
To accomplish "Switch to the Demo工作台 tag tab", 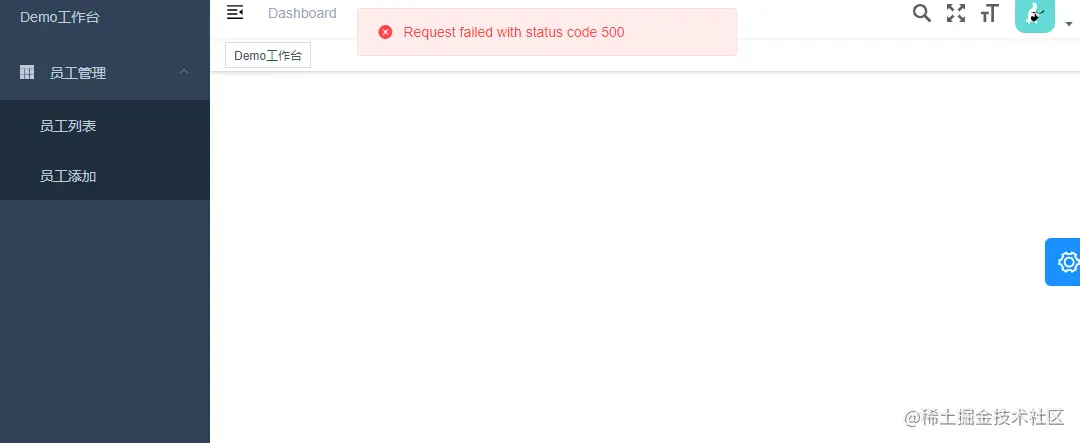I will coord(268,56).
